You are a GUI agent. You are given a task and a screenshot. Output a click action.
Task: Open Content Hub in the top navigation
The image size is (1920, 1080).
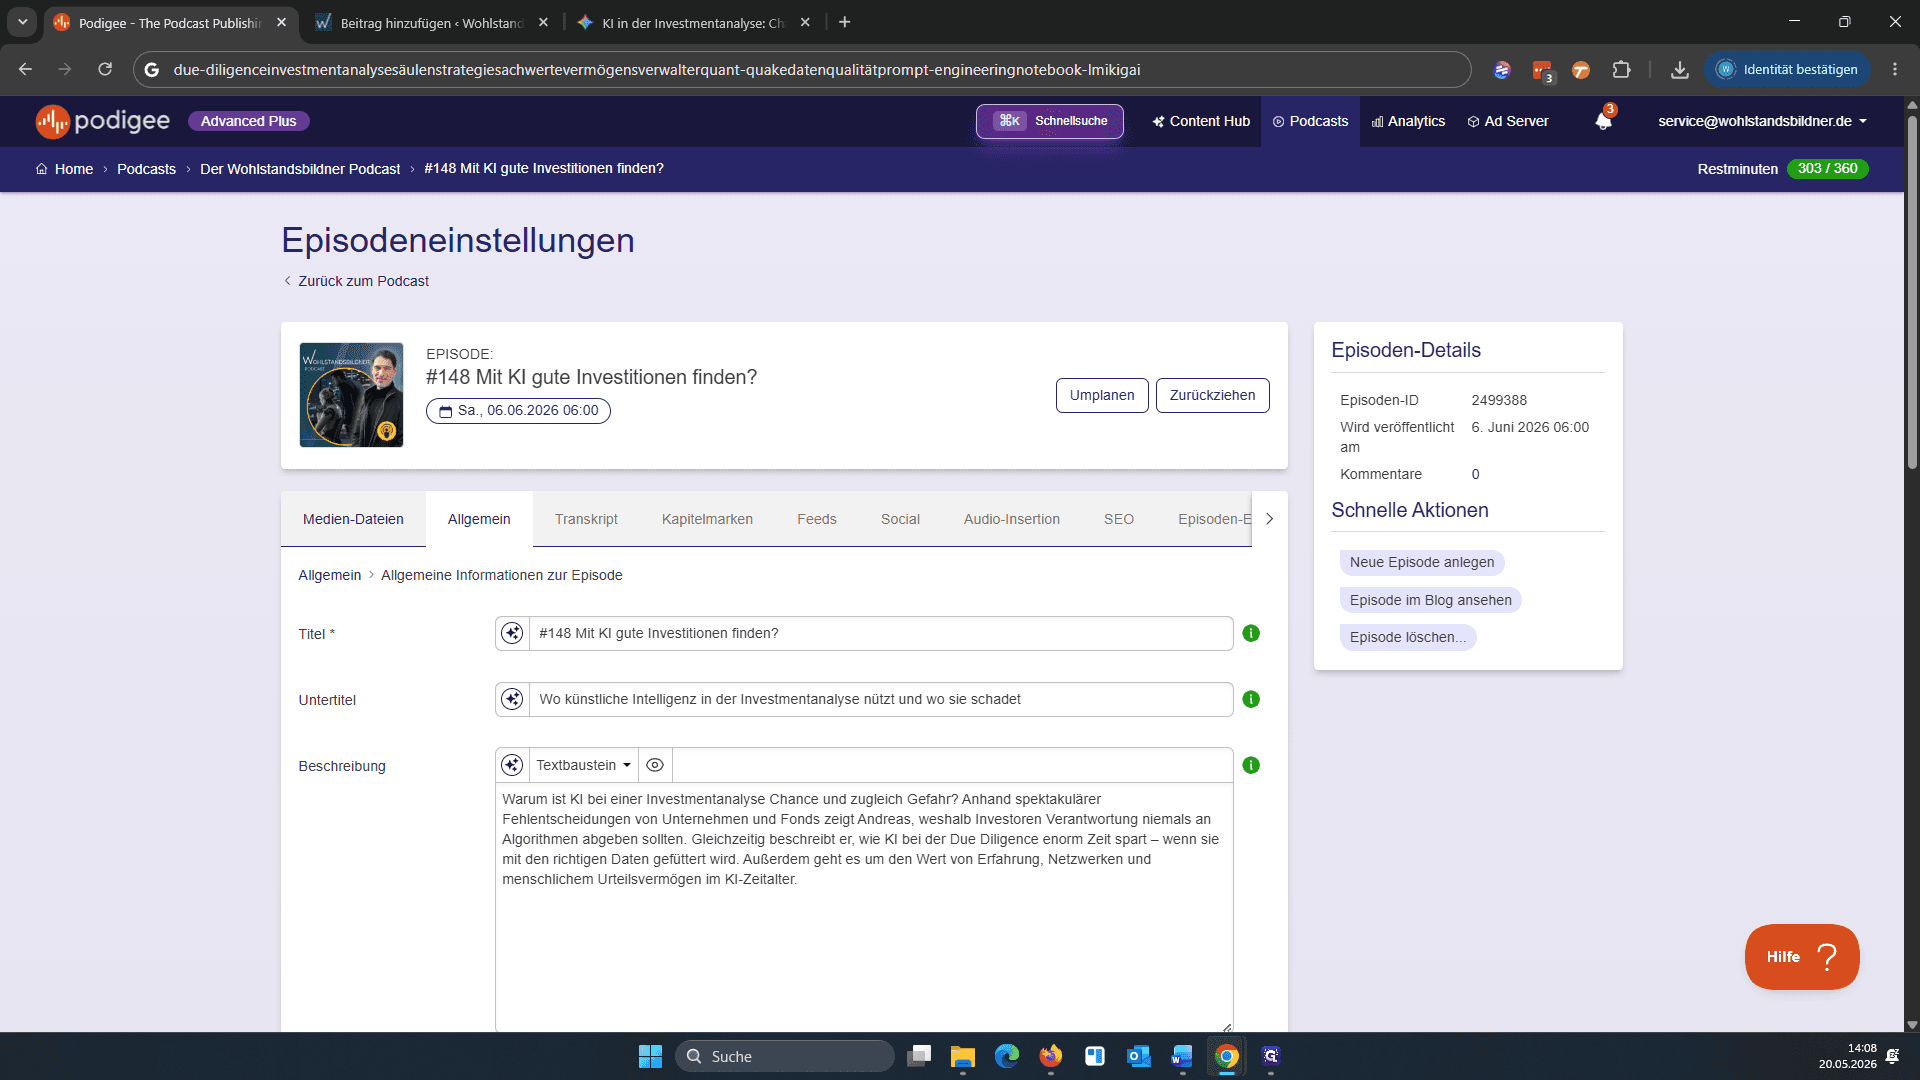pyautogui.click(x=1201, y=121)
